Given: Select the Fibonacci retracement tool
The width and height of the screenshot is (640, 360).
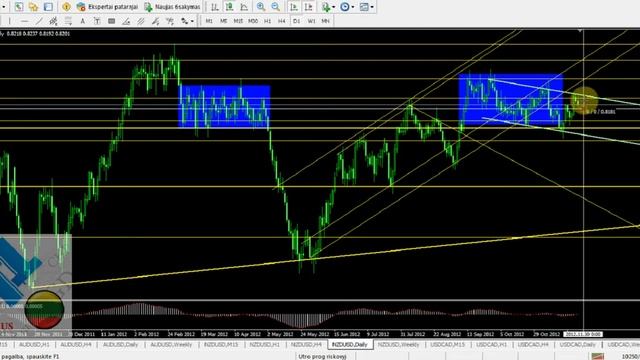Looking at the screenshot, I should click(x=68, y=21).
